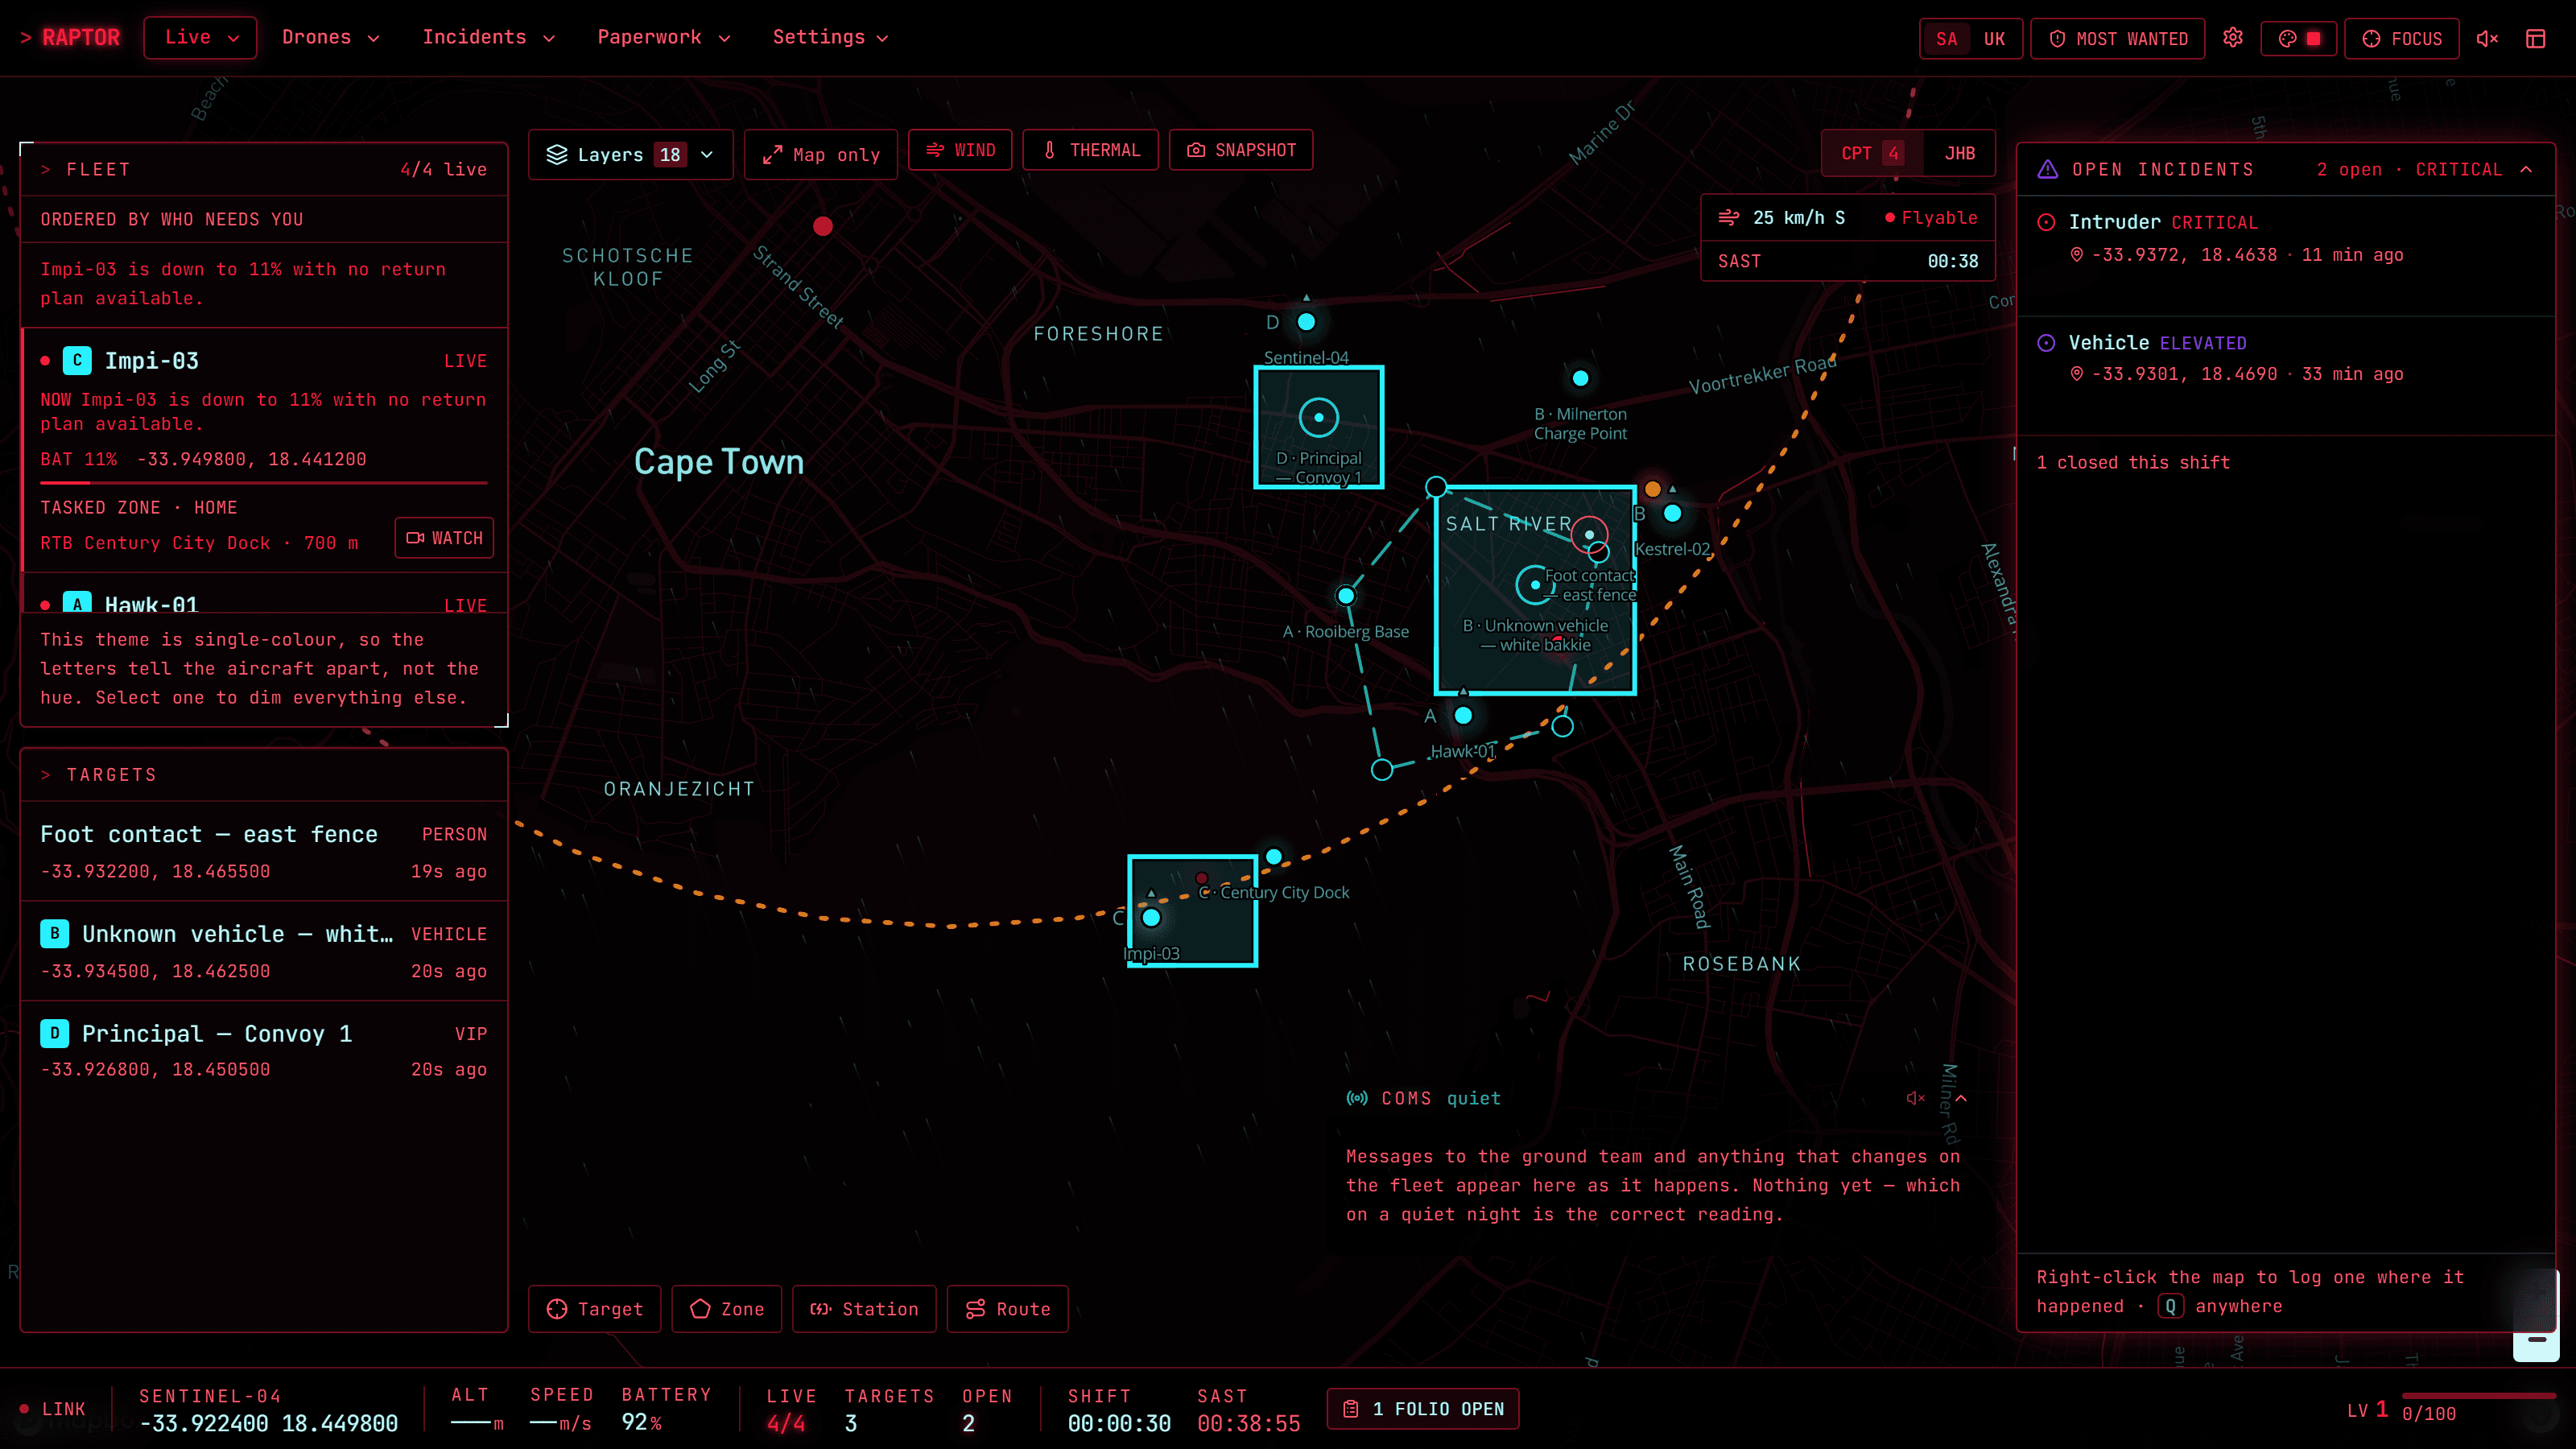2576x1449 pixels.
Task: Open MOST WANTED list
Action: click(x=2117, y=39)
